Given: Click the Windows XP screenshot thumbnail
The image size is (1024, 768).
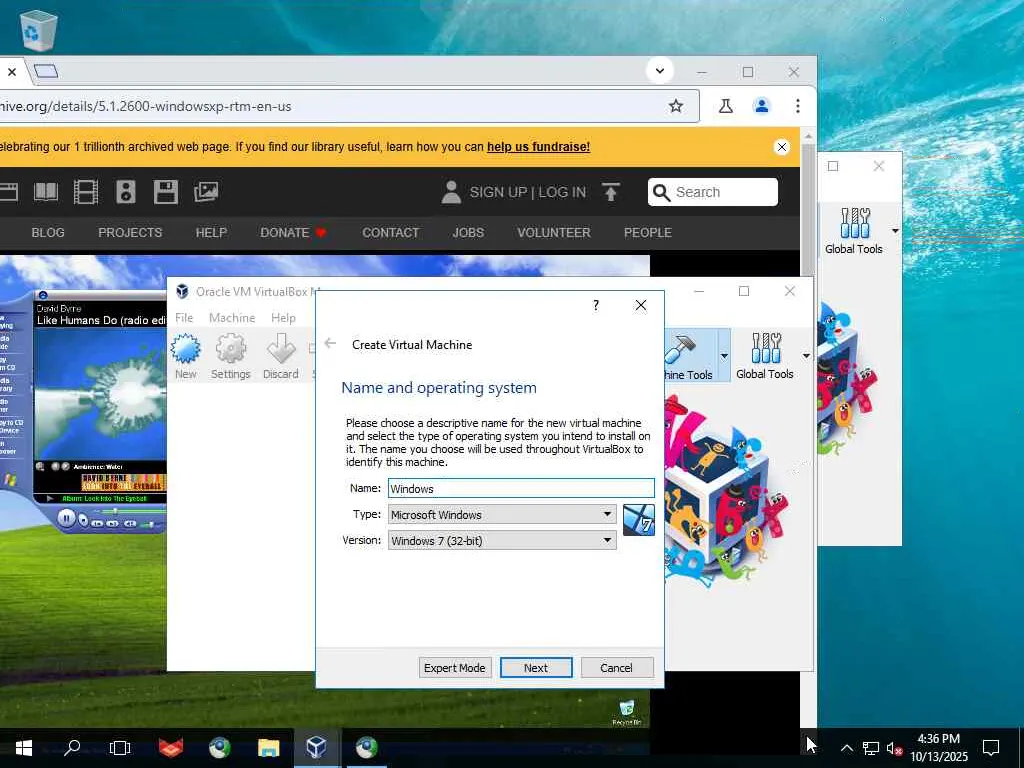Looking at the screenshot, I should point(325,490).
